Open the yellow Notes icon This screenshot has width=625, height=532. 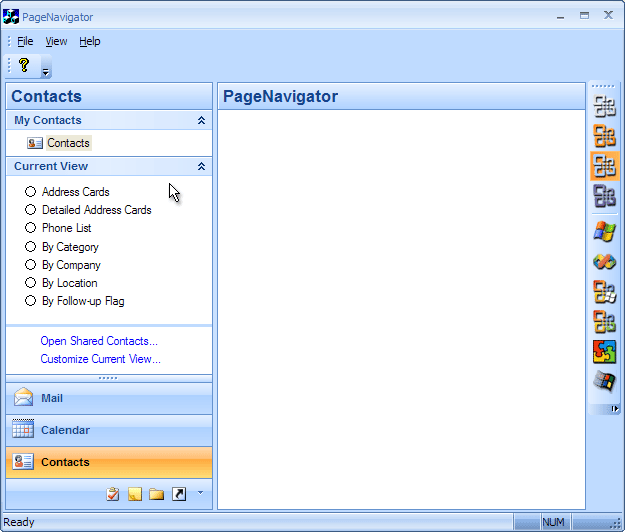(135, 494)
